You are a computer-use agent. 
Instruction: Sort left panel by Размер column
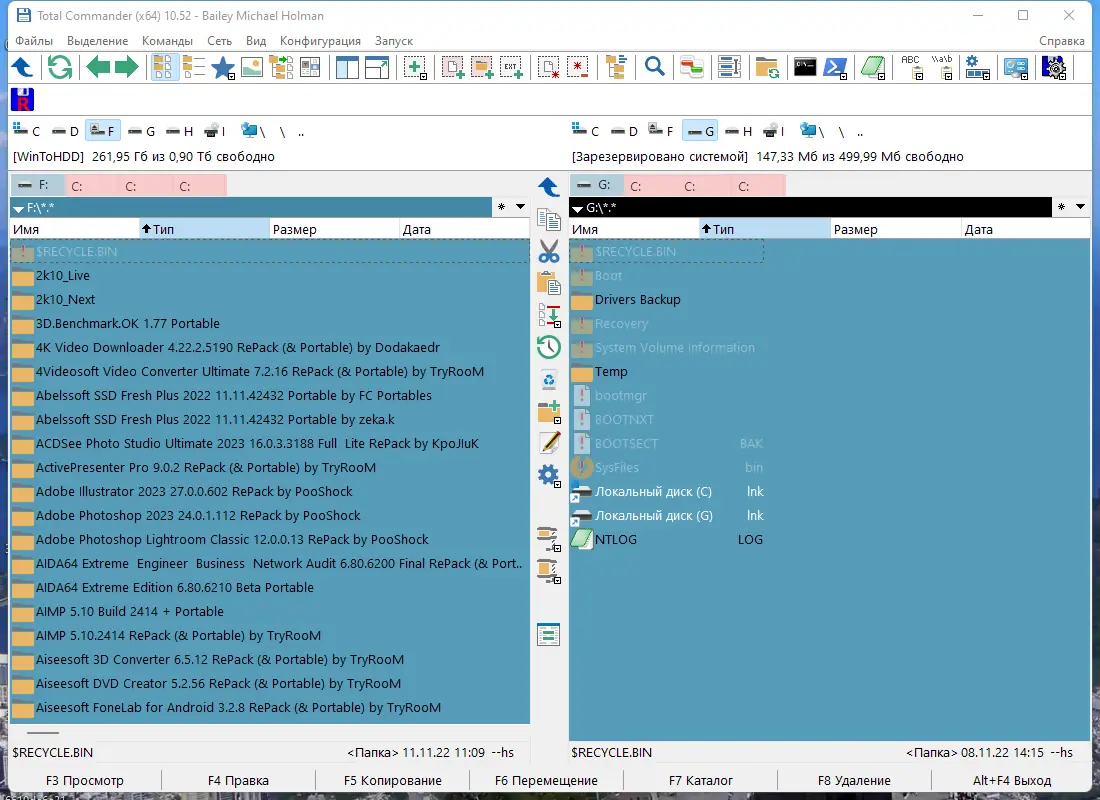(x=335, y=229)
